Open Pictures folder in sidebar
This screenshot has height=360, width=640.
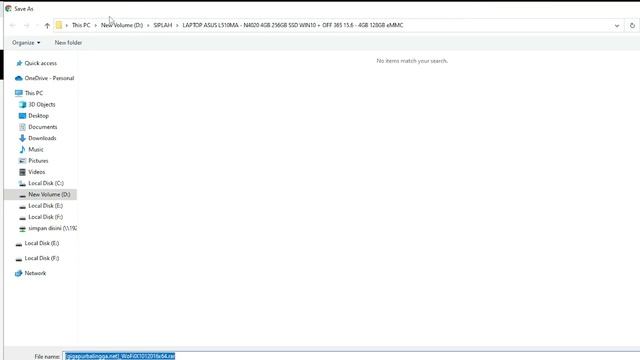coord(38,161)
